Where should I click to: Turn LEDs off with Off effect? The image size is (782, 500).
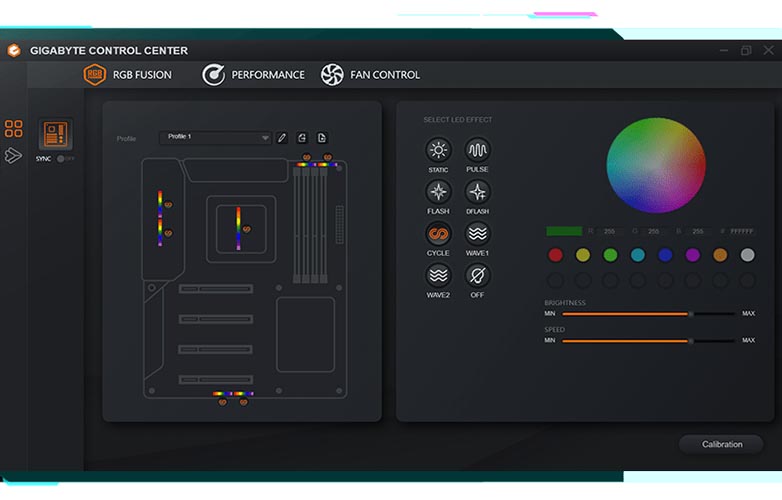click(477, 276)
